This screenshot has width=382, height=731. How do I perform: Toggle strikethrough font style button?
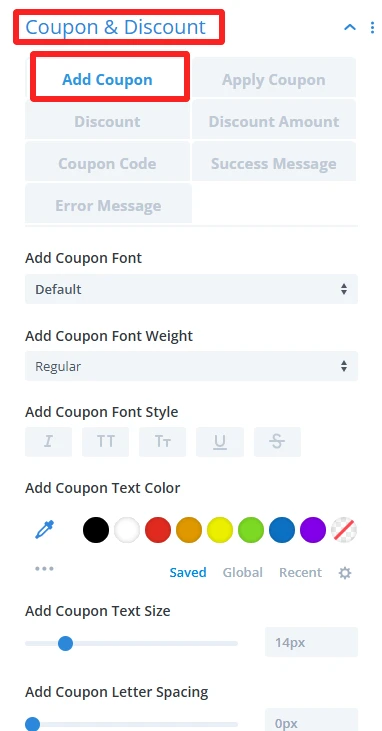pos(277,441)
